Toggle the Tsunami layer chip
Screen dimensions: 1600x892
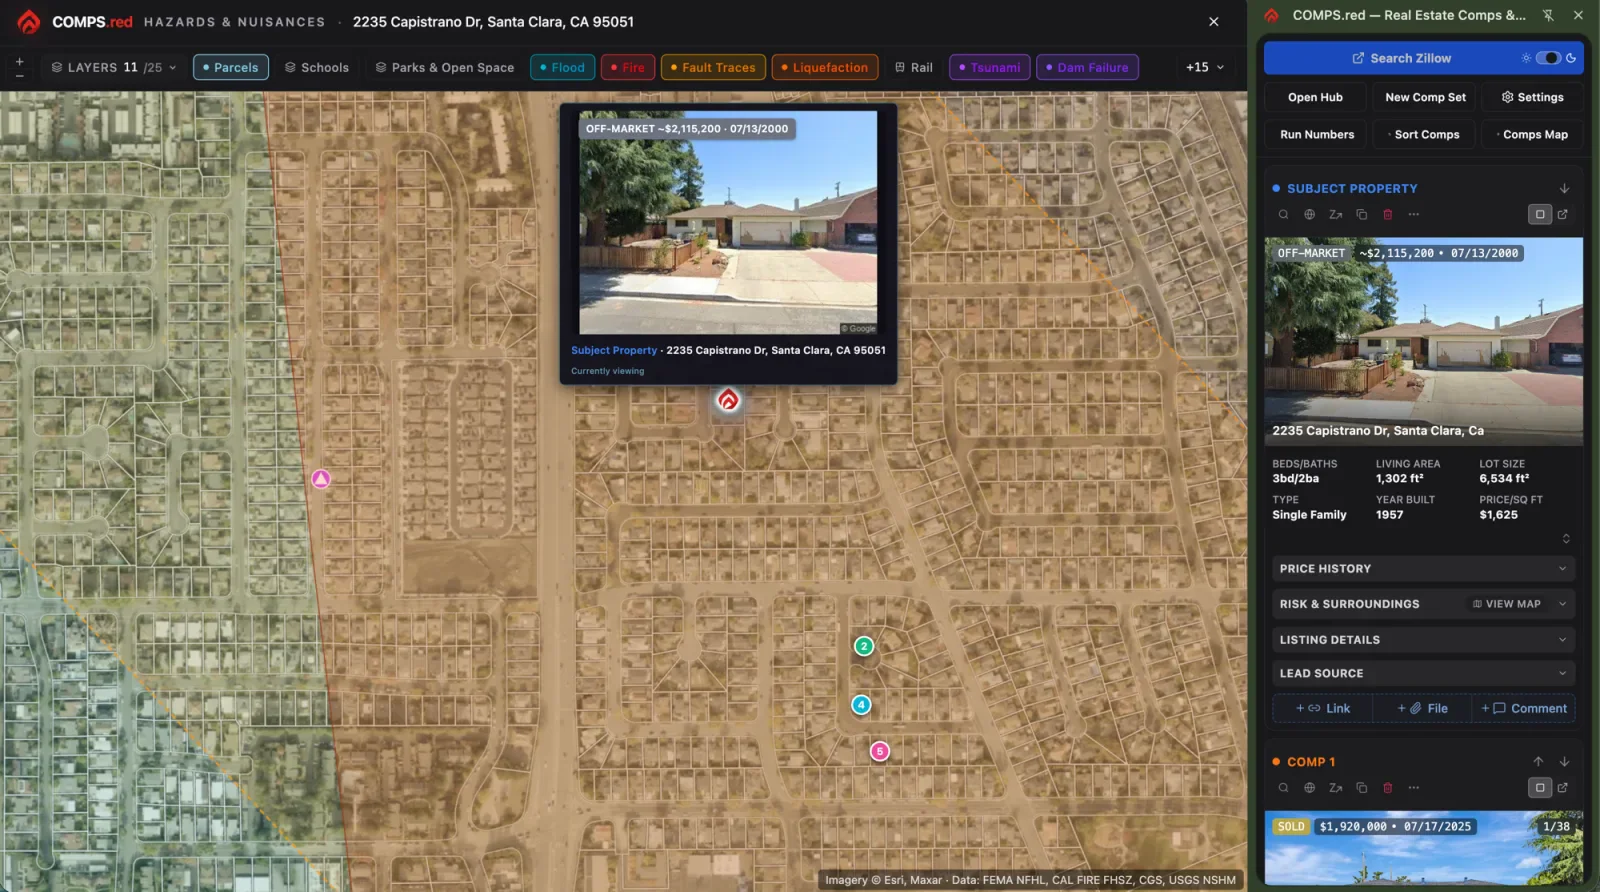click(989, 67)
